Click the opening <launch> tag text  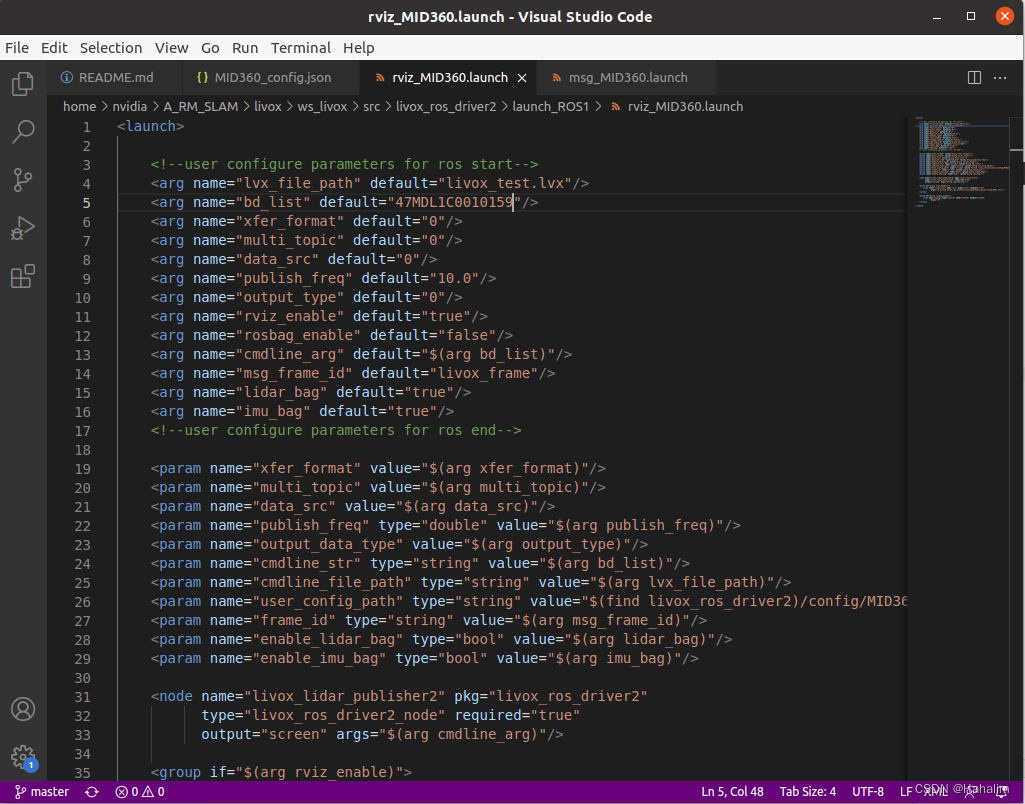(x=150, y=127)
